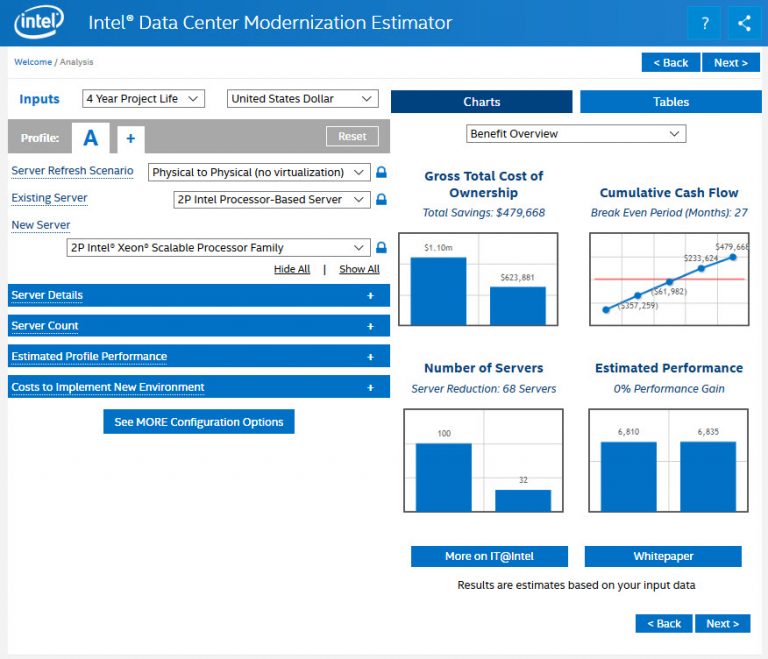Viewport: 768px width, 659px height.
Task: Click Results are estimates disclaimer text
Action: [576, 585]
